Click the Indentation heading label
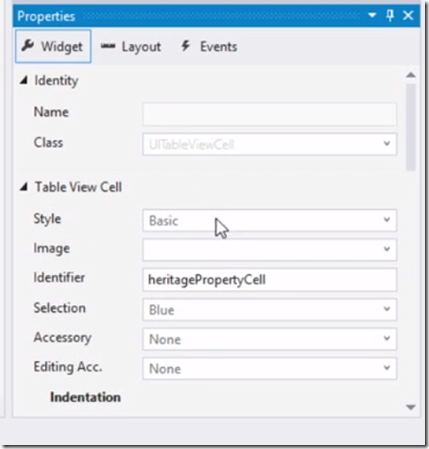This screenshot has width=429, height=449. [85, 397]
